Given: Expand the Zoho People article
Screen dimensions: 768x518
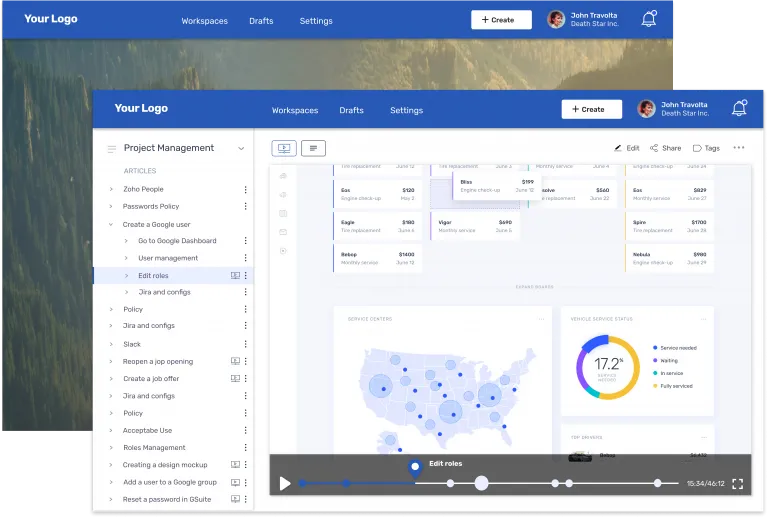Looking at the screenshot, I should (x=111, y=189).
